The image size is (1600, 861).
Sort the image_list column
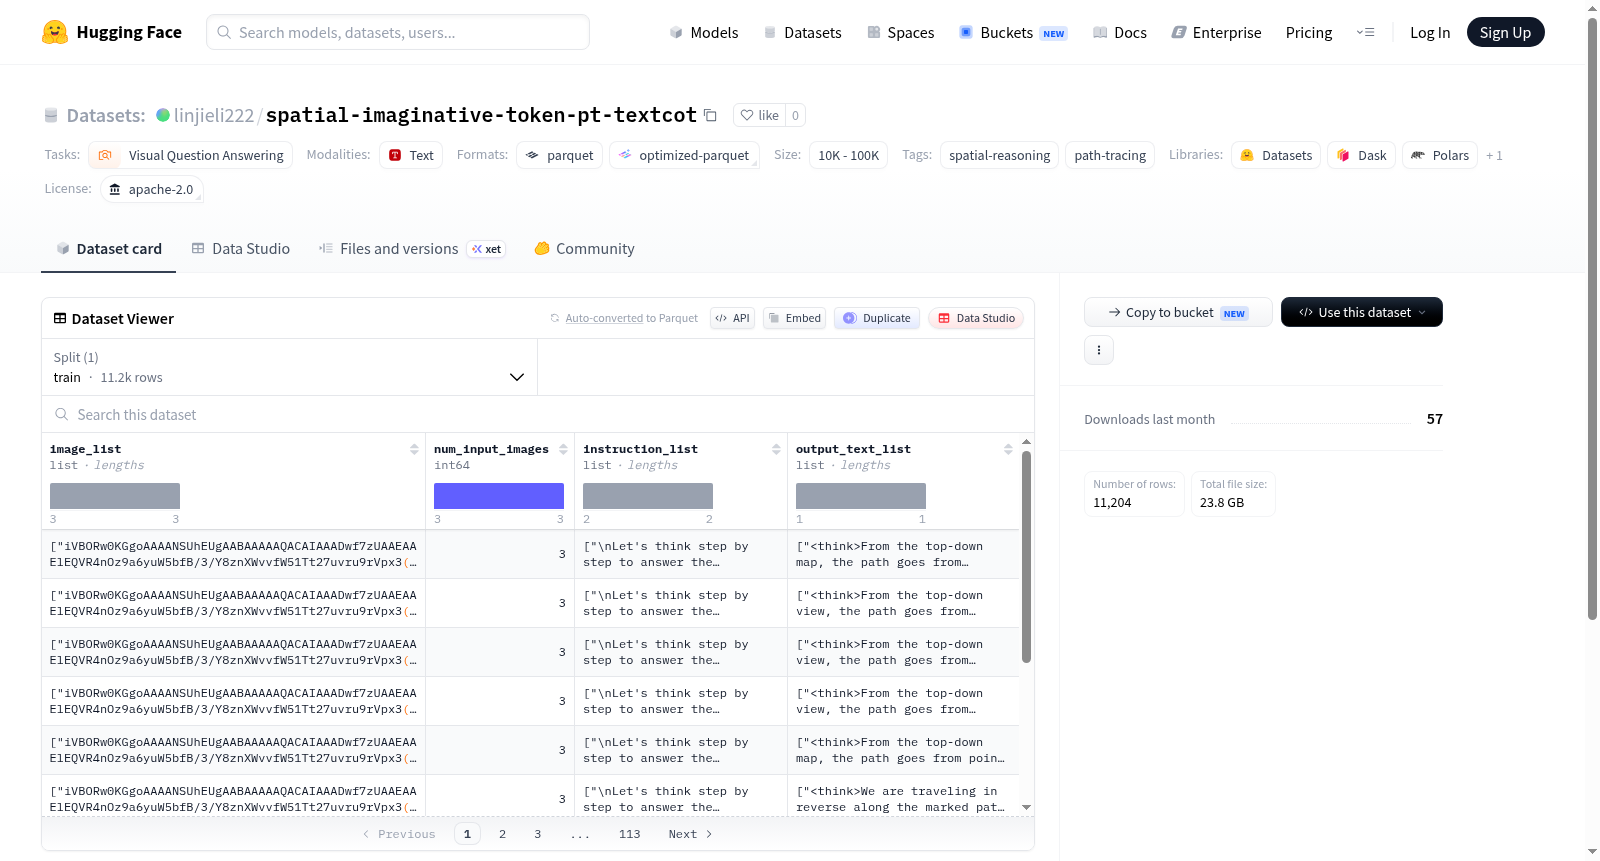[414, 449]
